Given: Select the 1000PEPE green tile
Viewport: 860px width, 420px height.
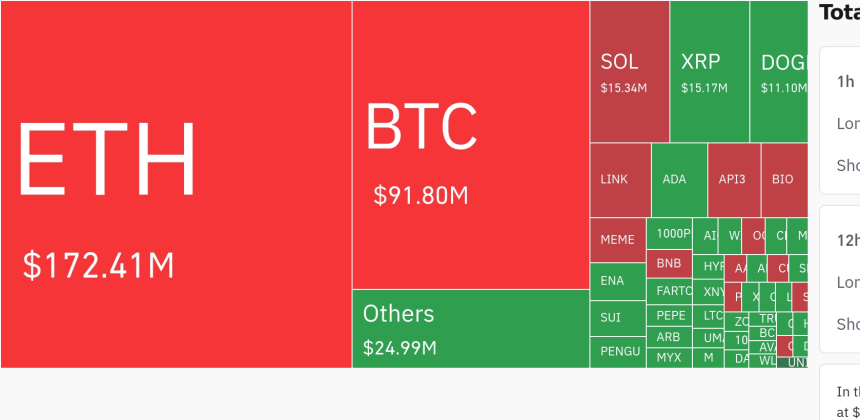Looking at the screenshot, I should tap(669, 233).
